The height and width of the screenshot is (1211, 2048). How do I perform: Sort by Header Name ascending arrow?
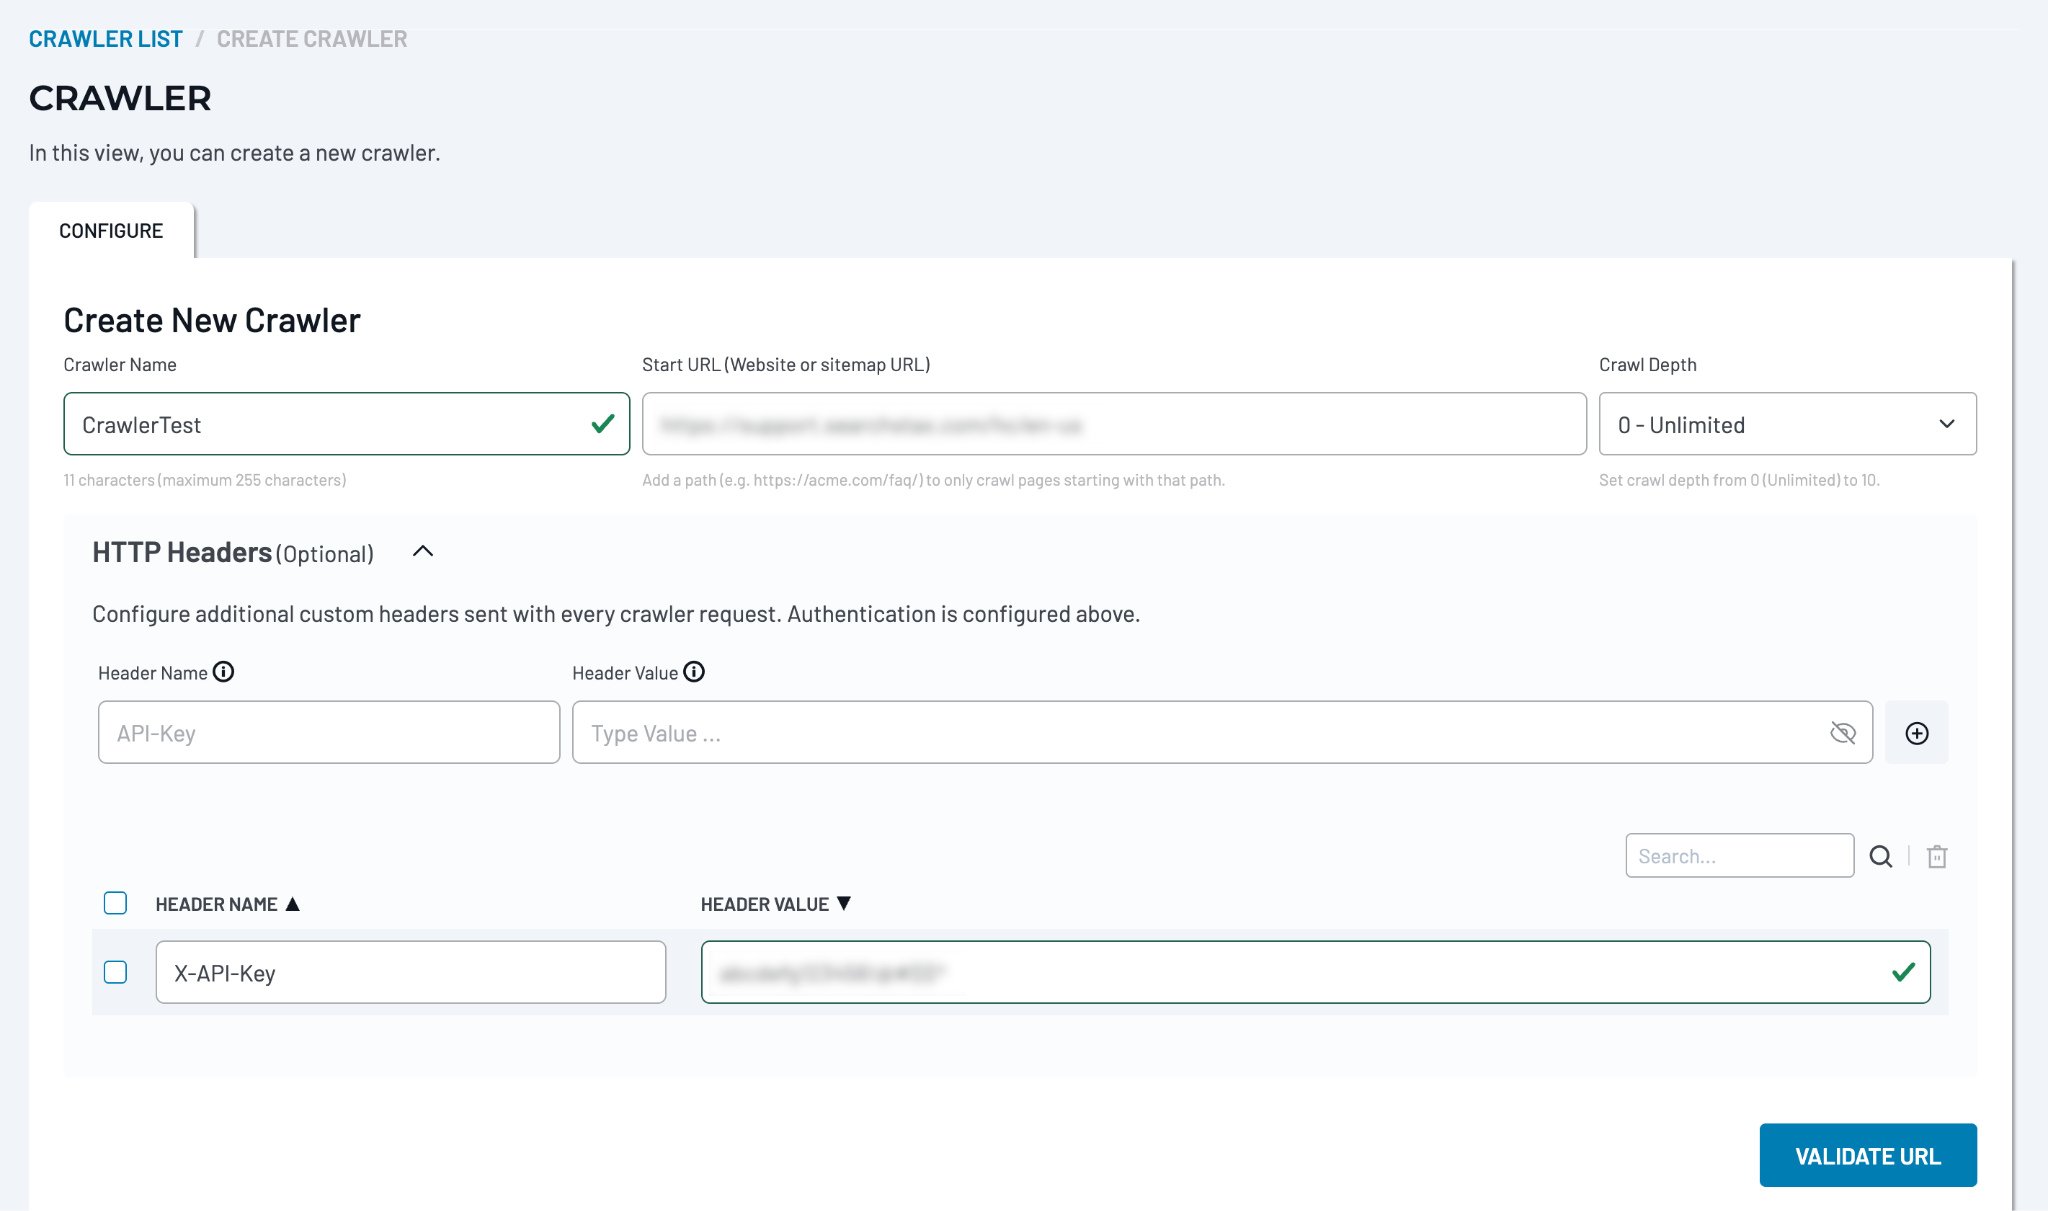tap(293, 904)
